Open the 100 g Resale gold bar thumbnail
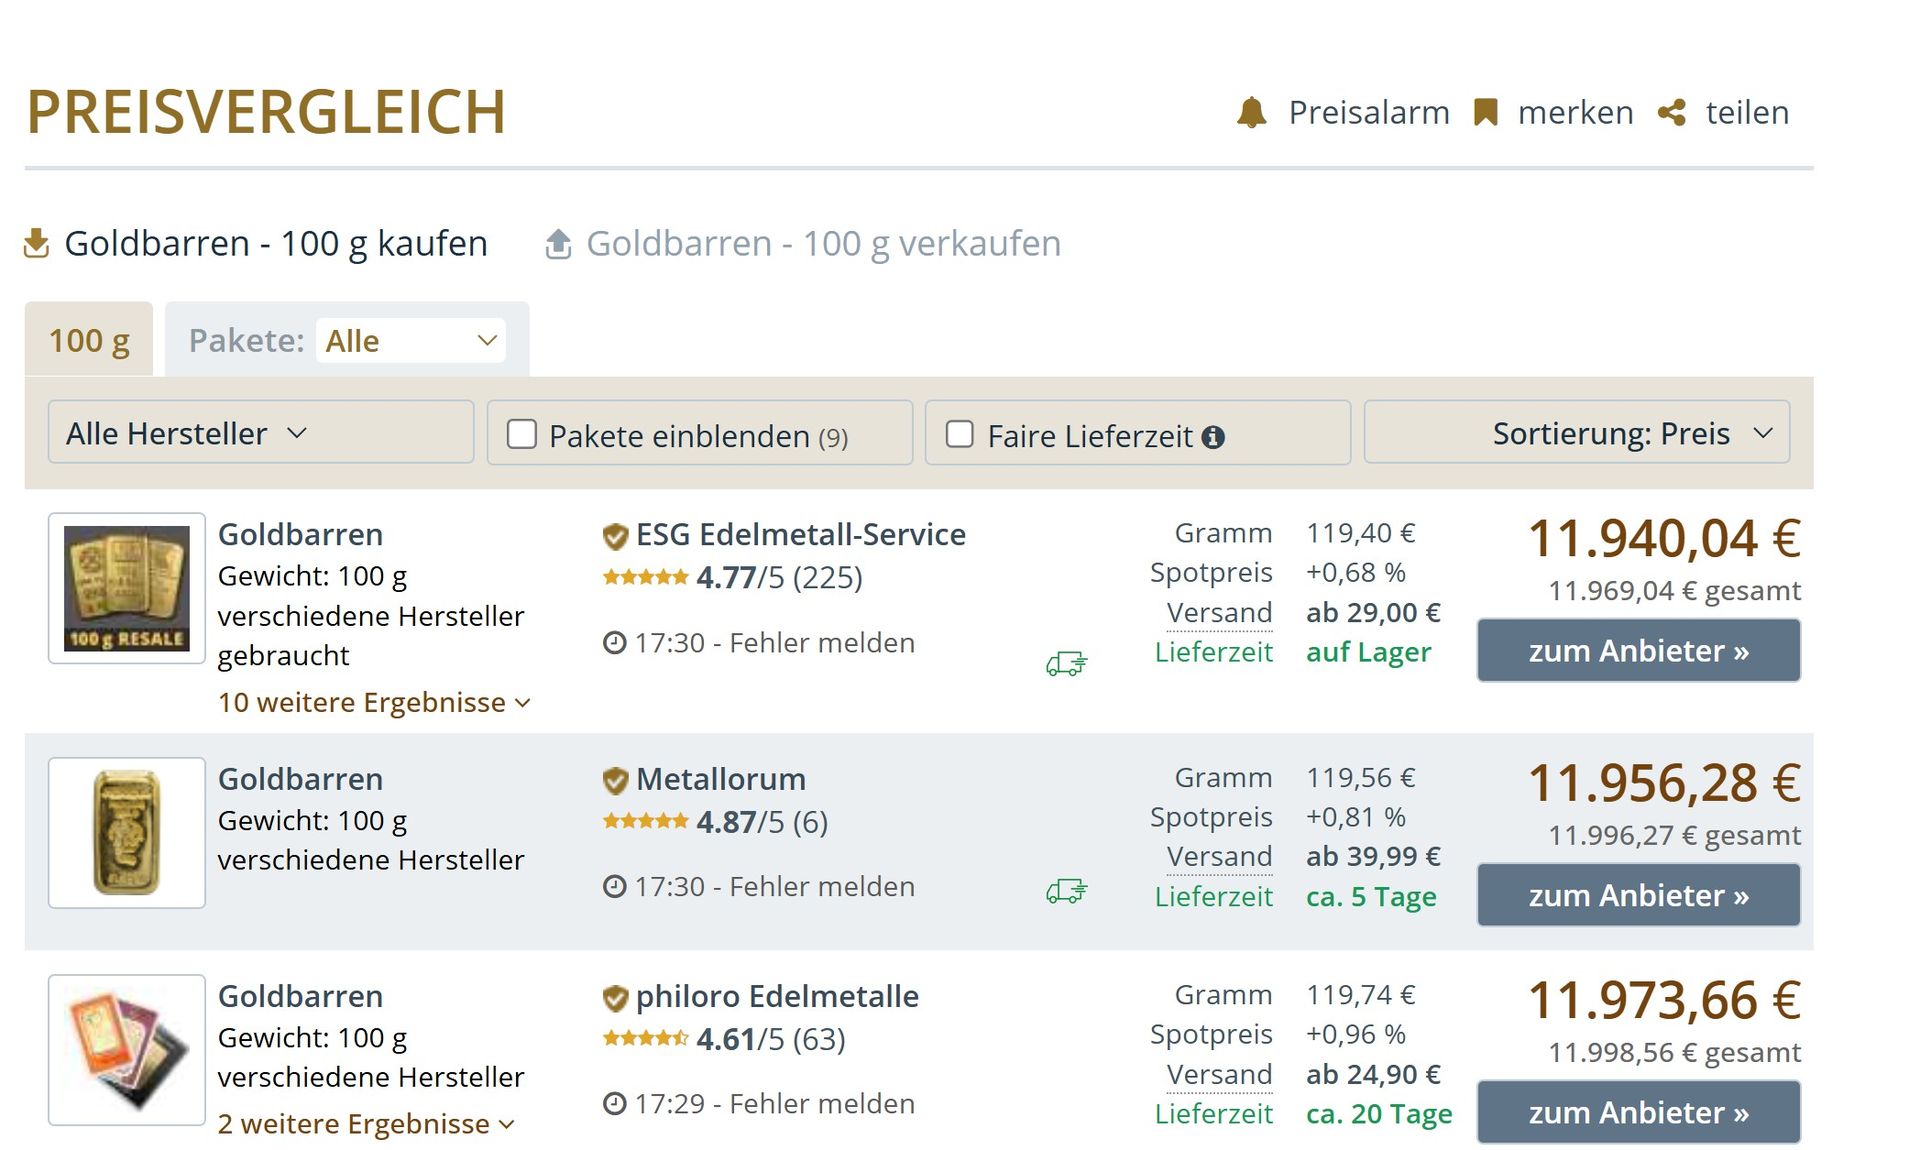This screenshot has width=1920, height=1150. pos(127,588)
